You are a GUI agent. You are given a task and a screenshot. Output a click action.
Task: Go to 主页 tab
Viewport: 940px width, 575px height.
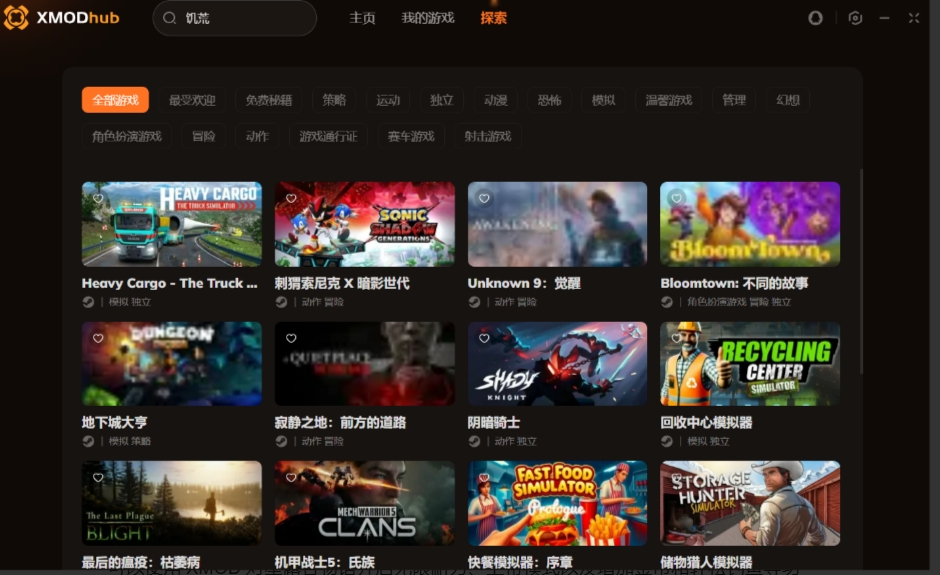tap(362, 18)
